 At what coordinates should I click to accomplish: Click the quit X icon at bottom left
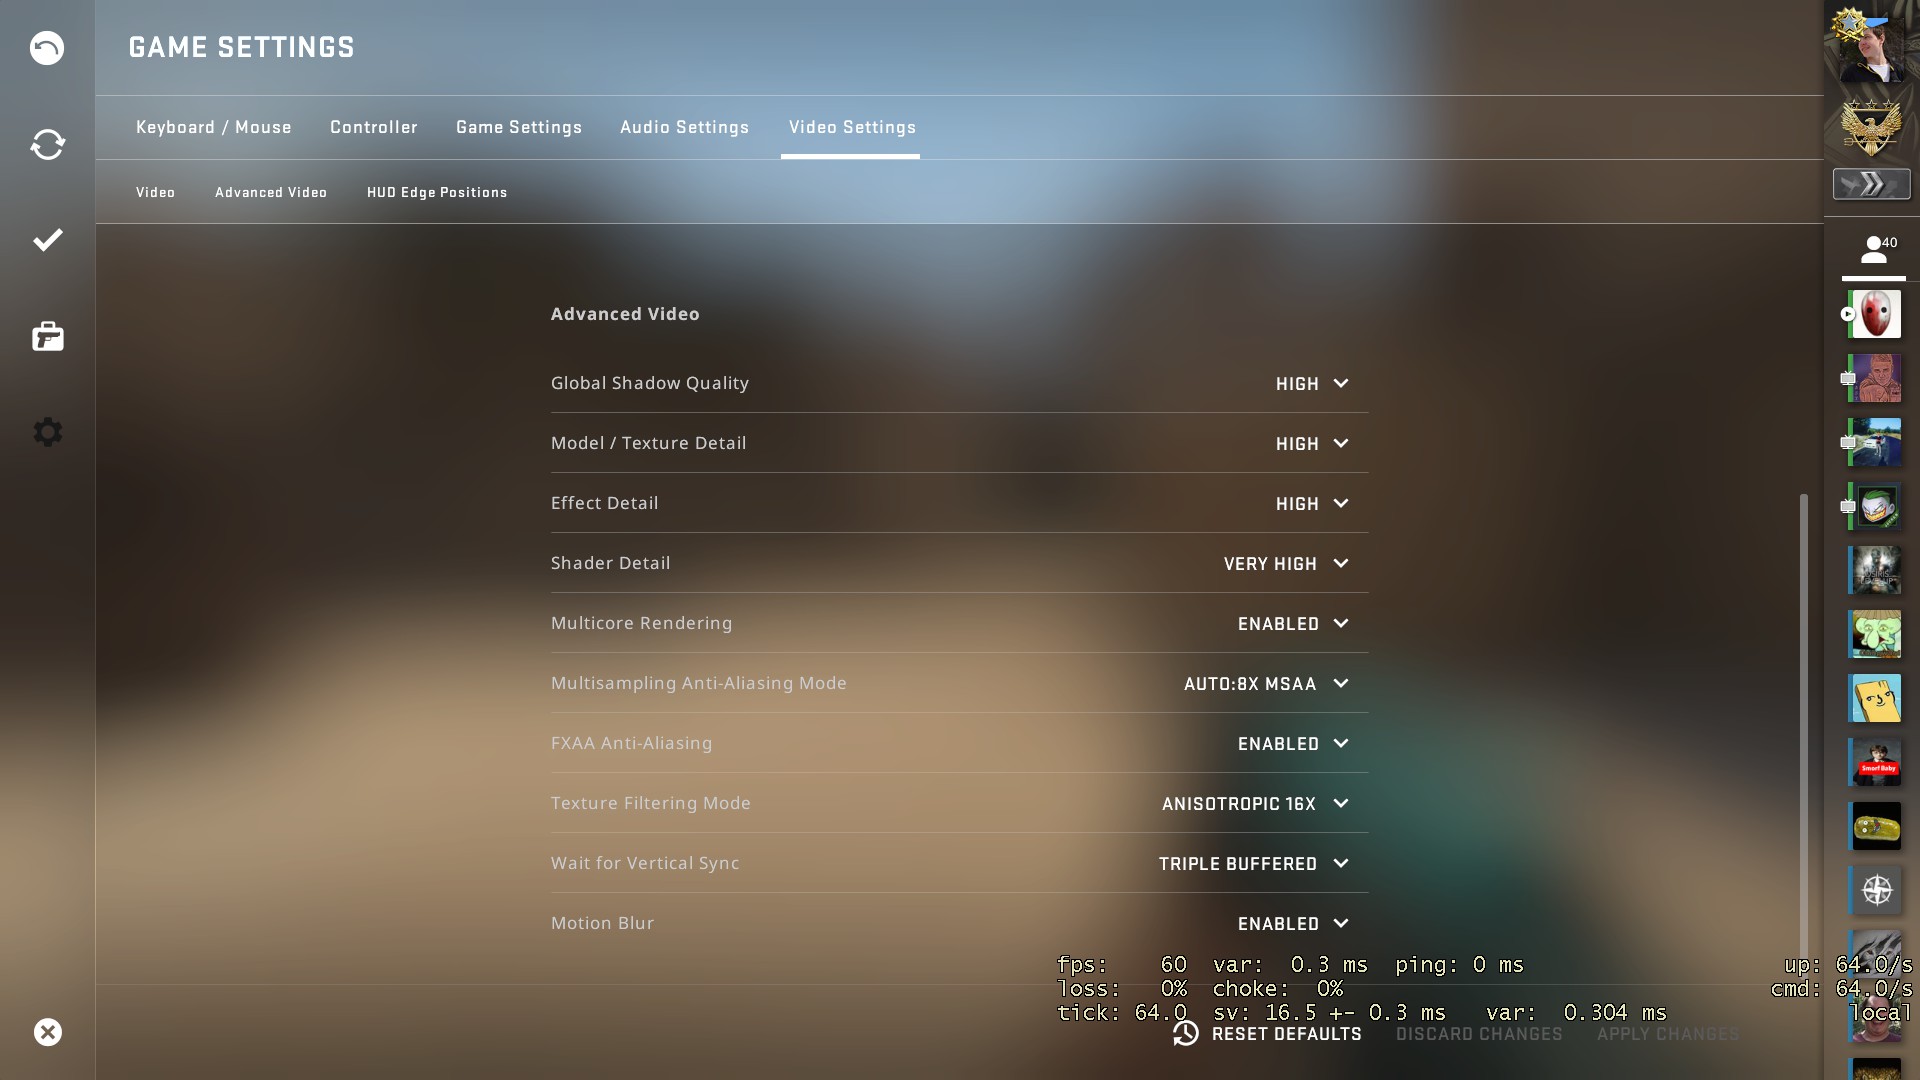pyautogui.click(x=47, y=1032)
